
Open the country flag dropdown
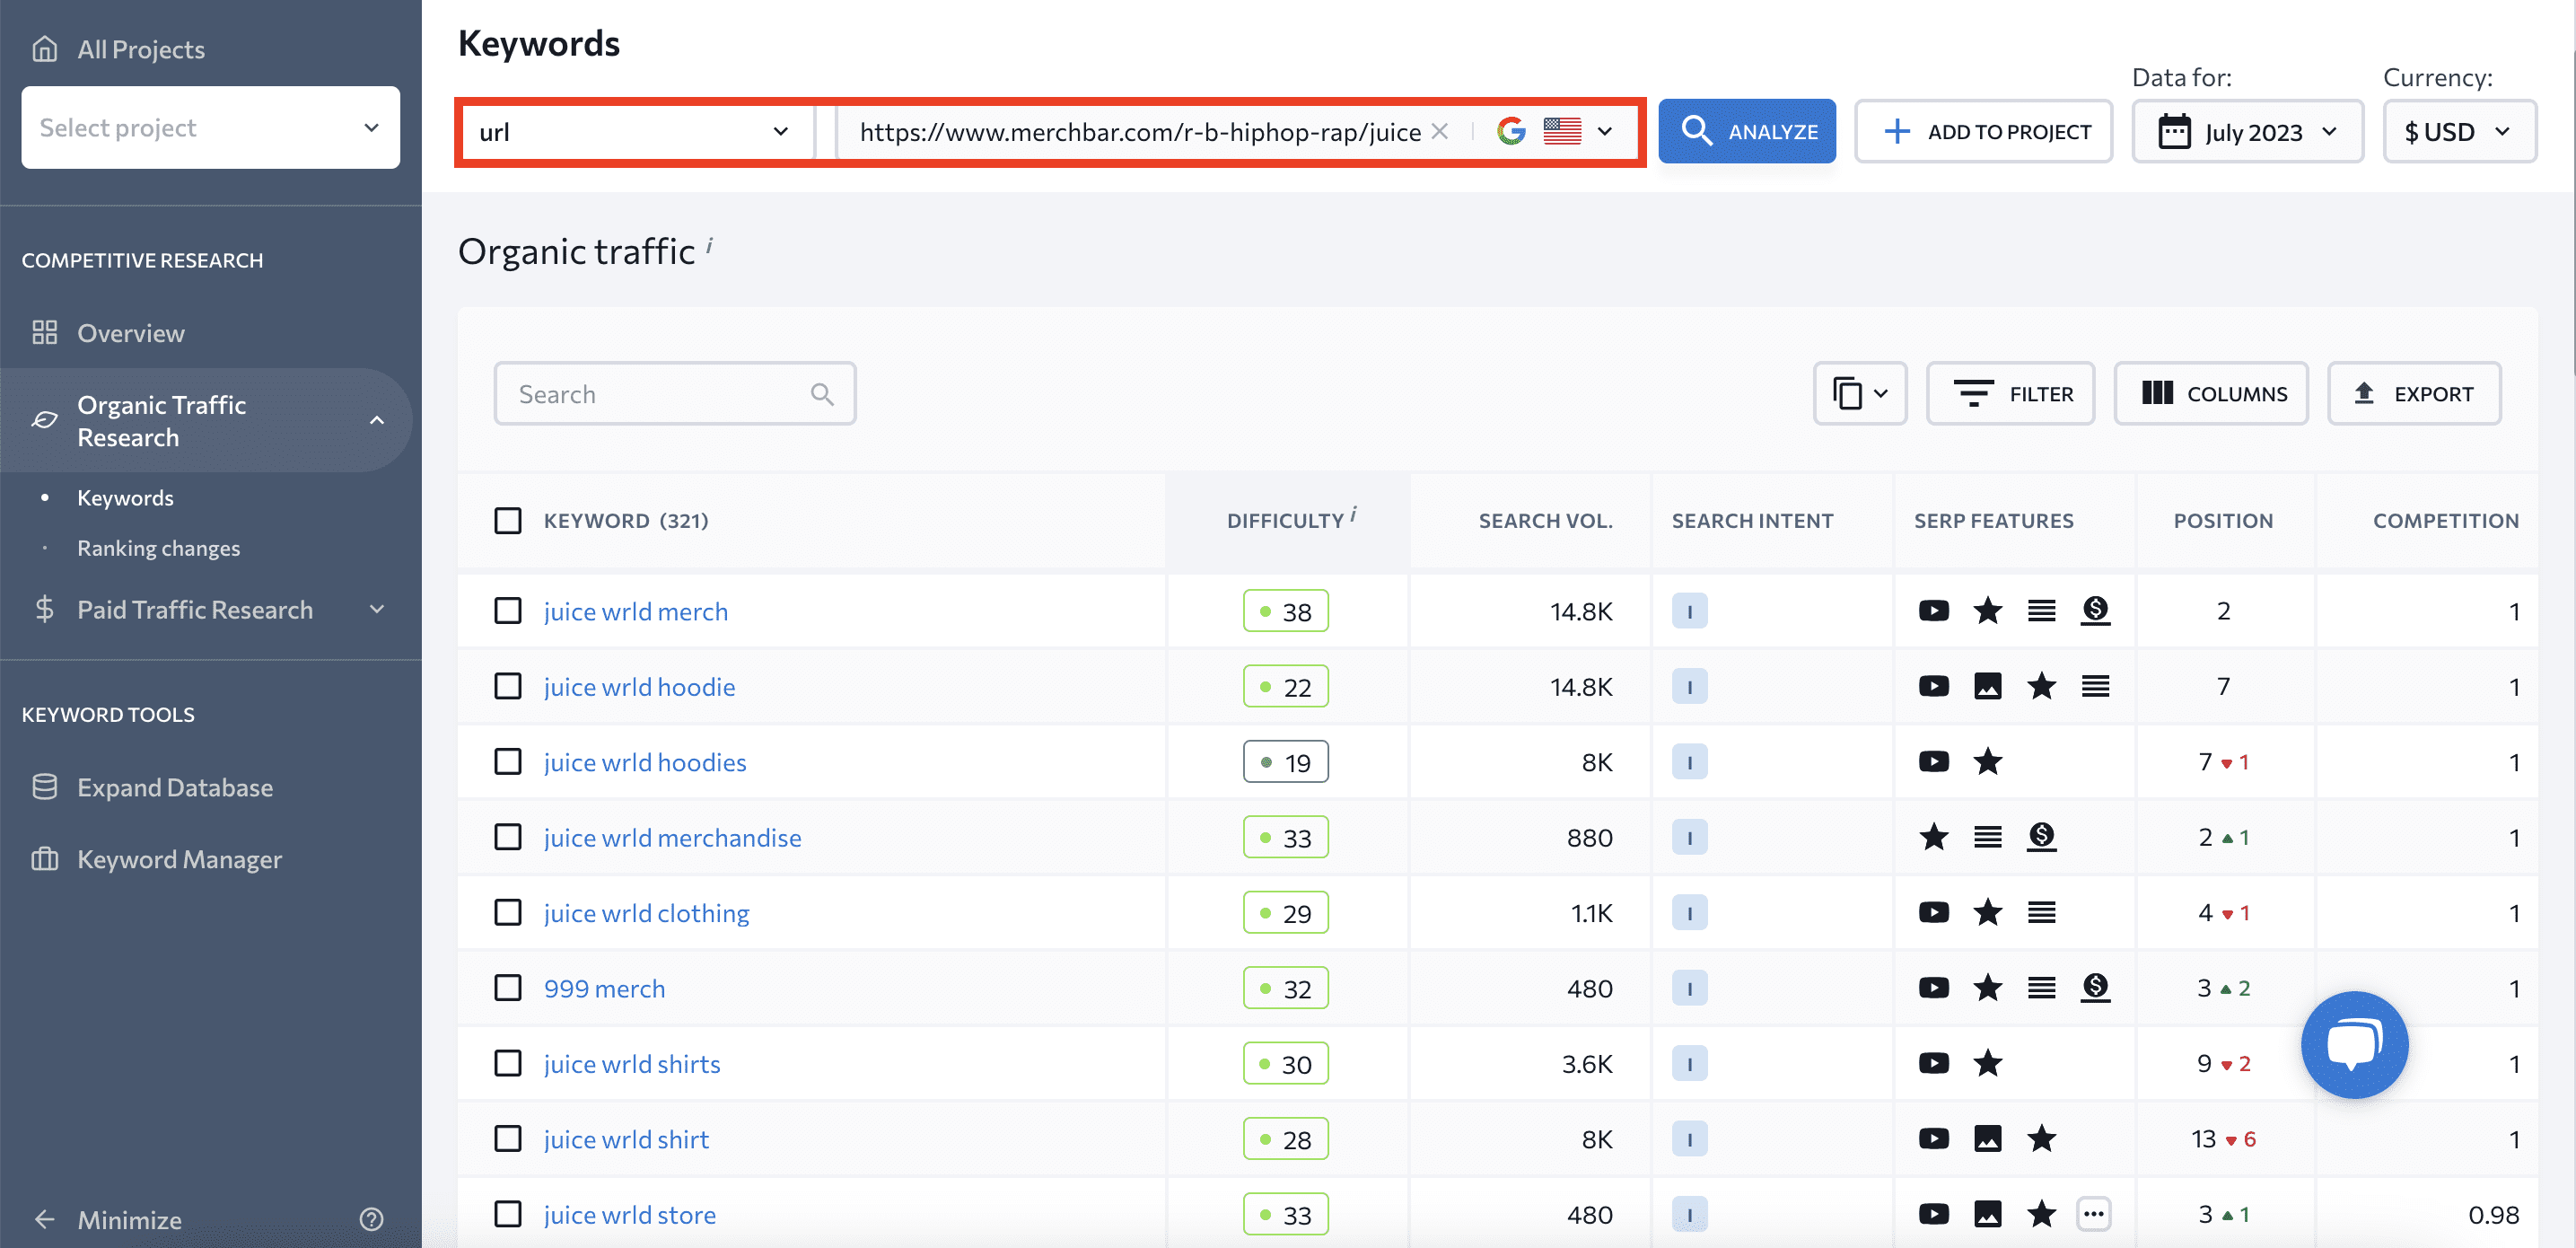click(1578, 131)
